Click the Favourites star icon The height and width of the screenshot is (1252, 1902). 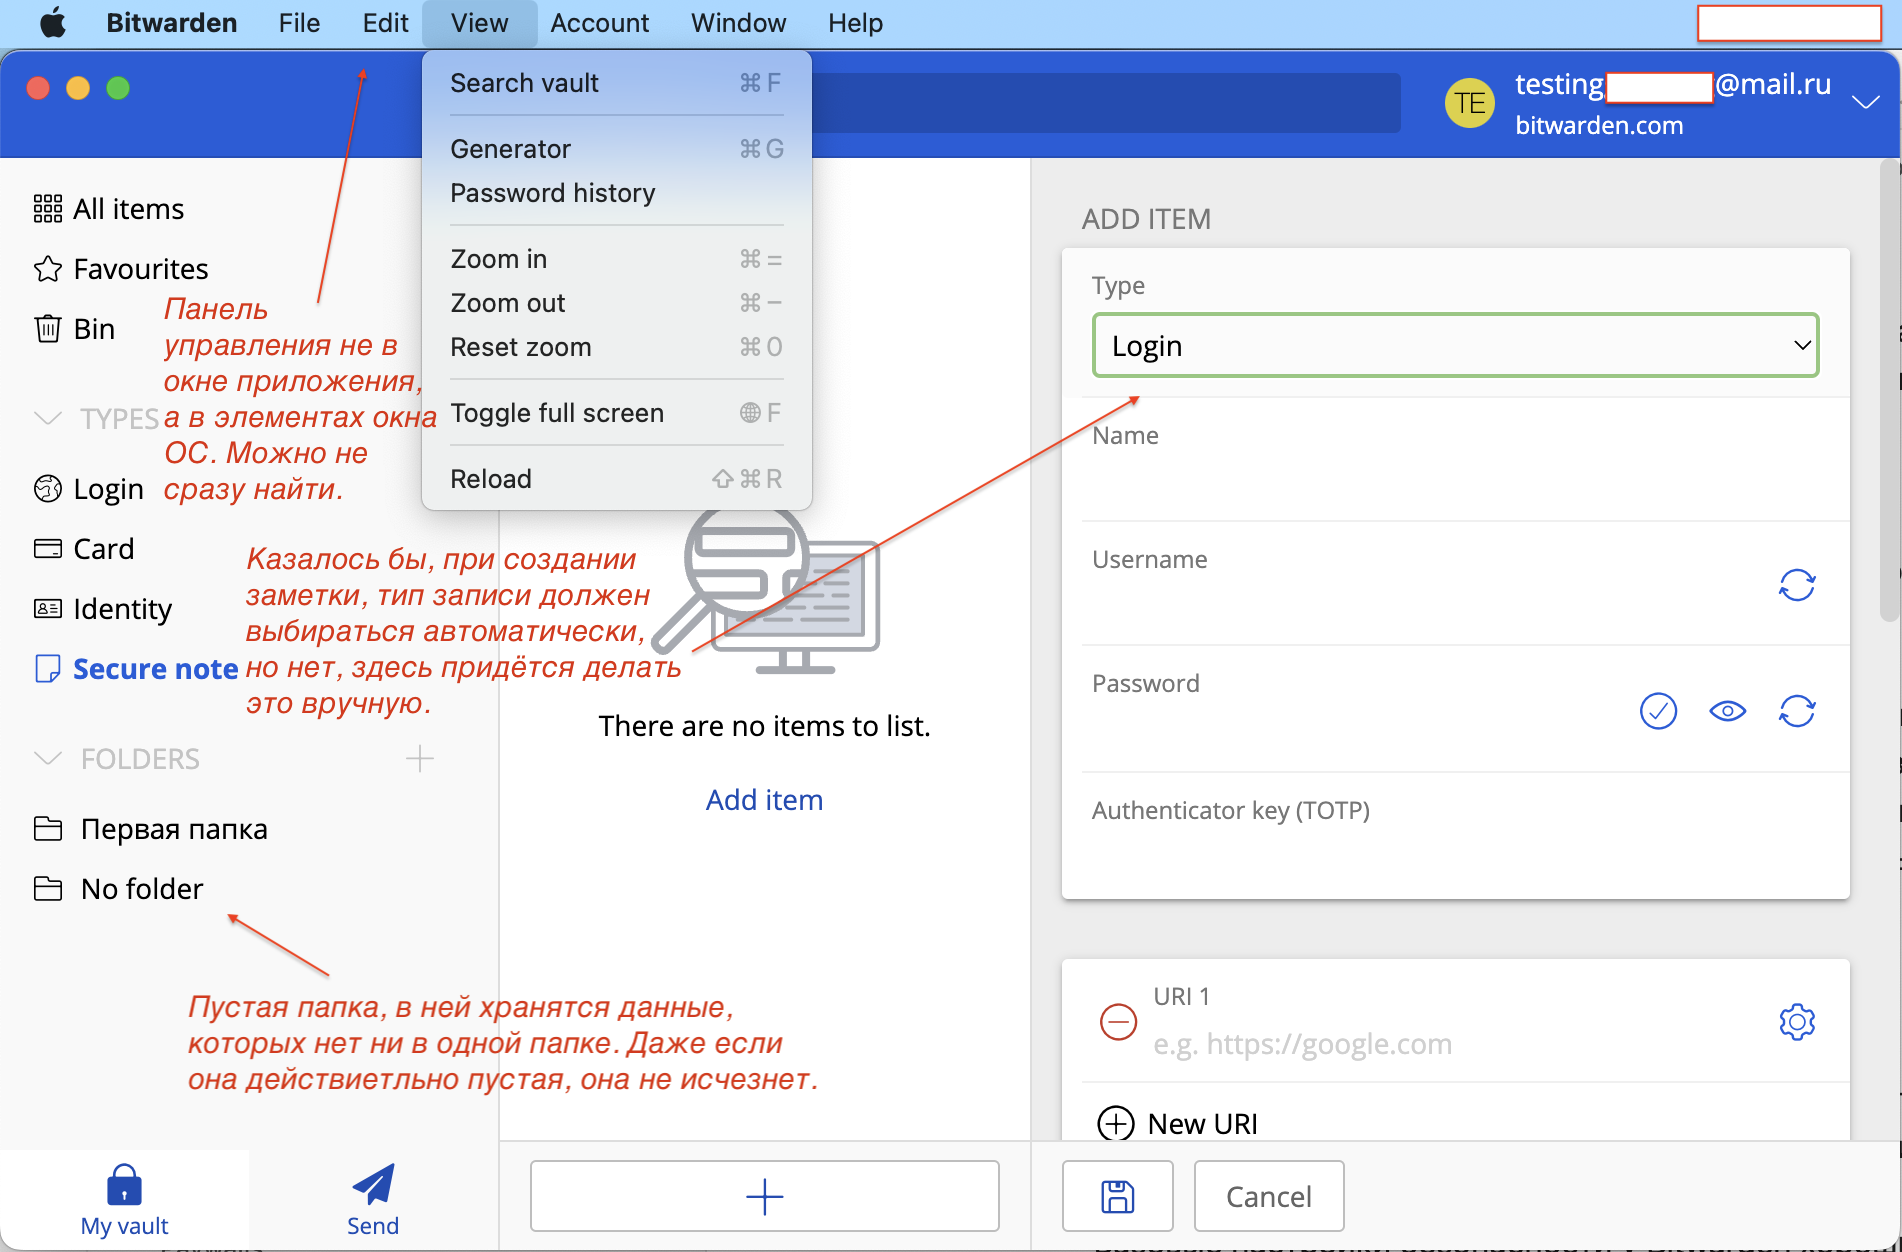click(x=47, y=269)
